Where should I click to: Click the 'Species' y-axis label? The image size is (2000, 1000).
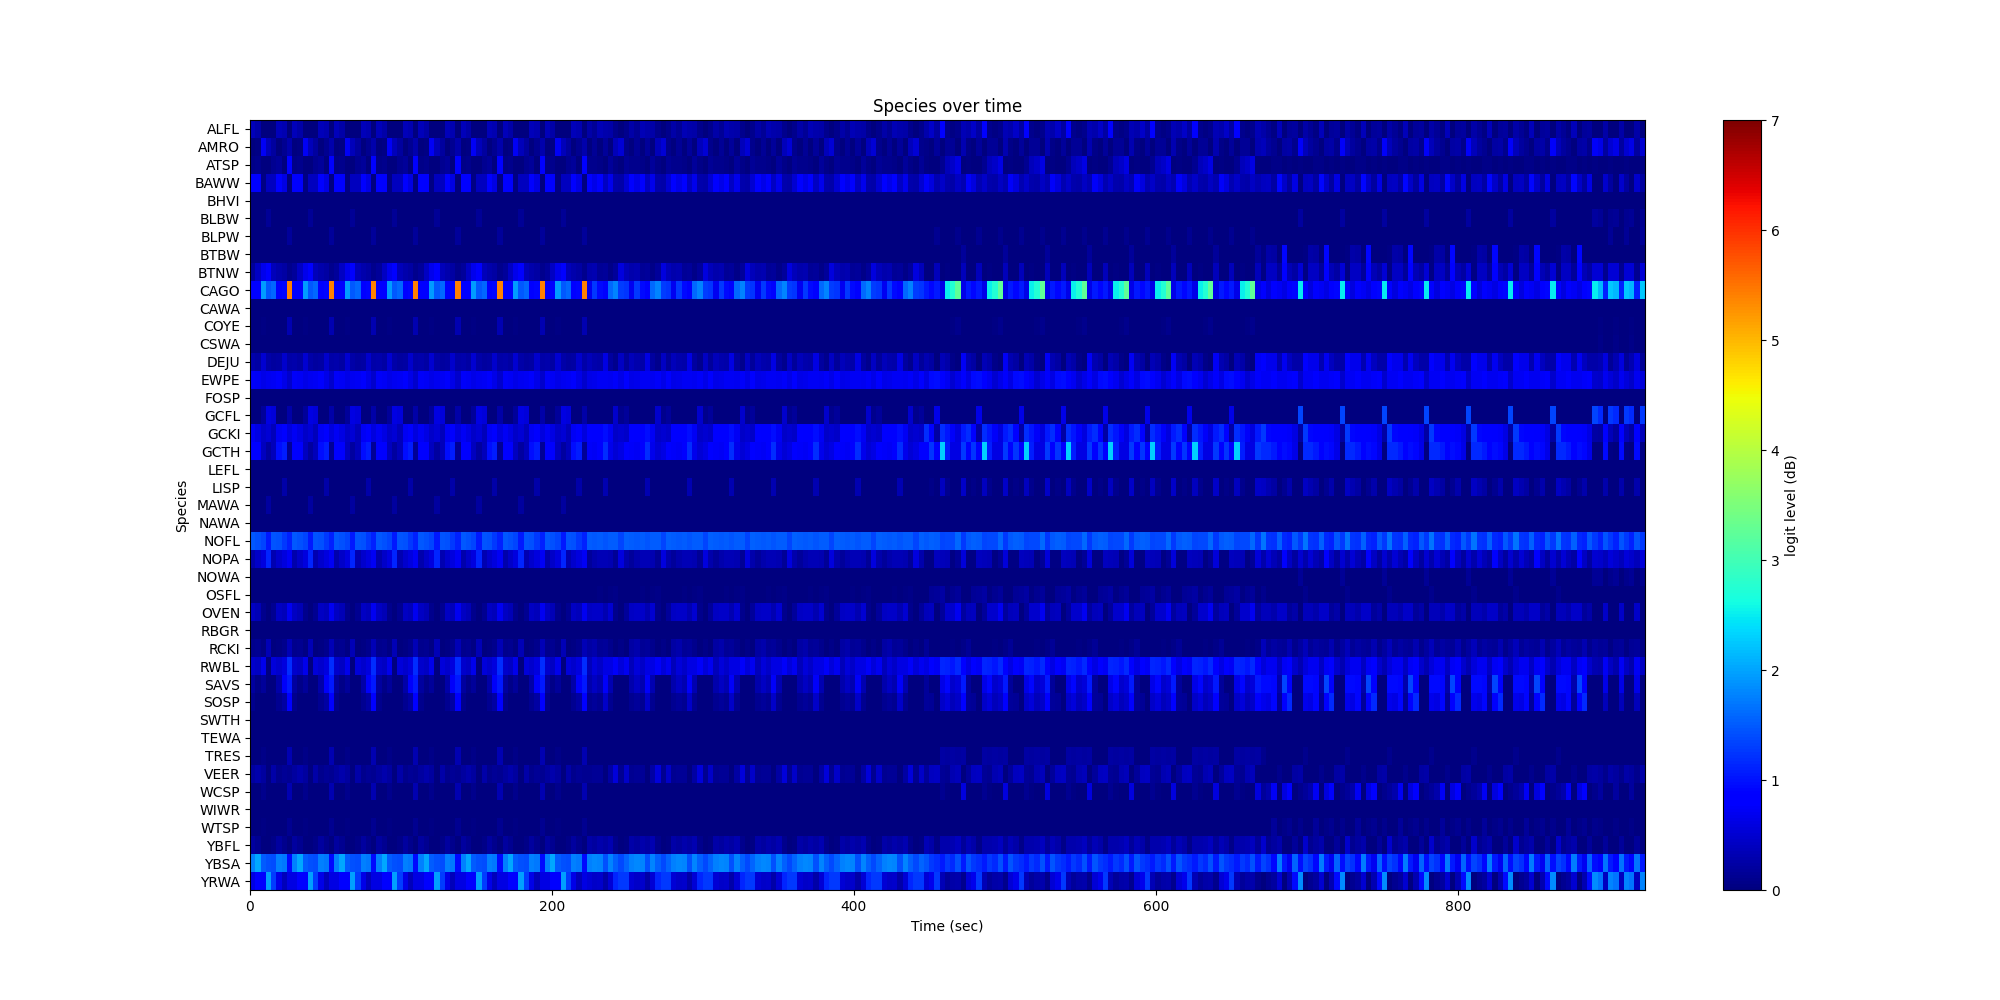[182, 506]
